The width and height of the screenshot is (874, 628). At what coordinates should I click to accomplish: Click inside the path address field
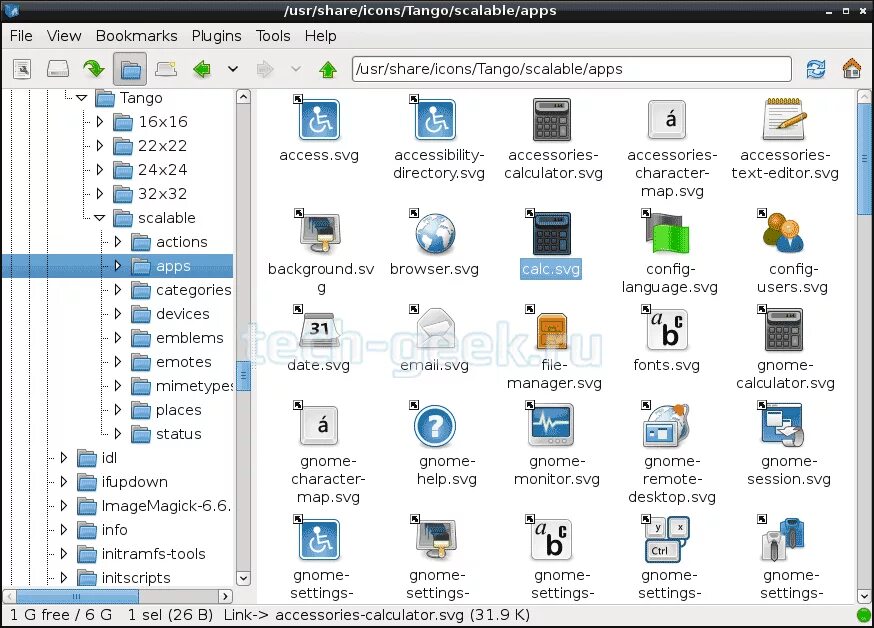tap(571, 69)
